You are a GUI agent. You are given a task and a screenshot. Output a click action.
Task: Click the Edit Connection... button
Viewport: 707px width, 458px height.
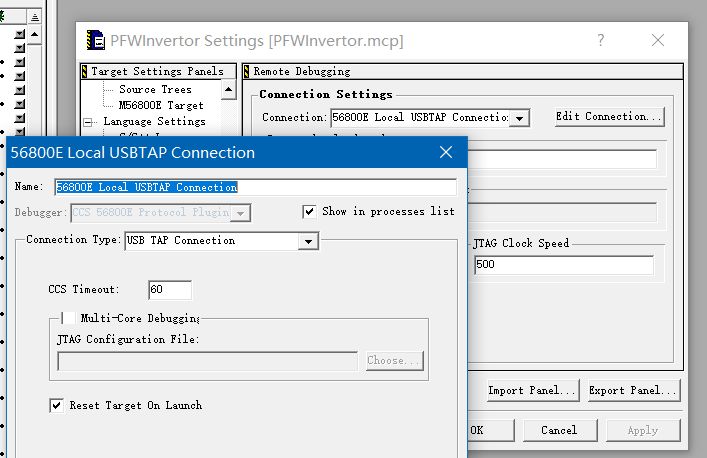pos(609,117)
